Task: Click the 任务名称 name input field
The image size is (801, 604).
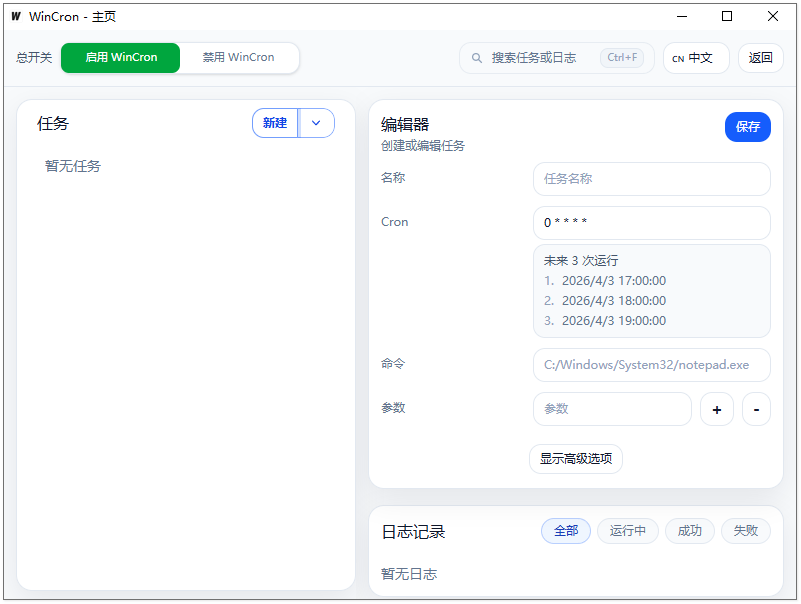Action: tap(651, 178)
